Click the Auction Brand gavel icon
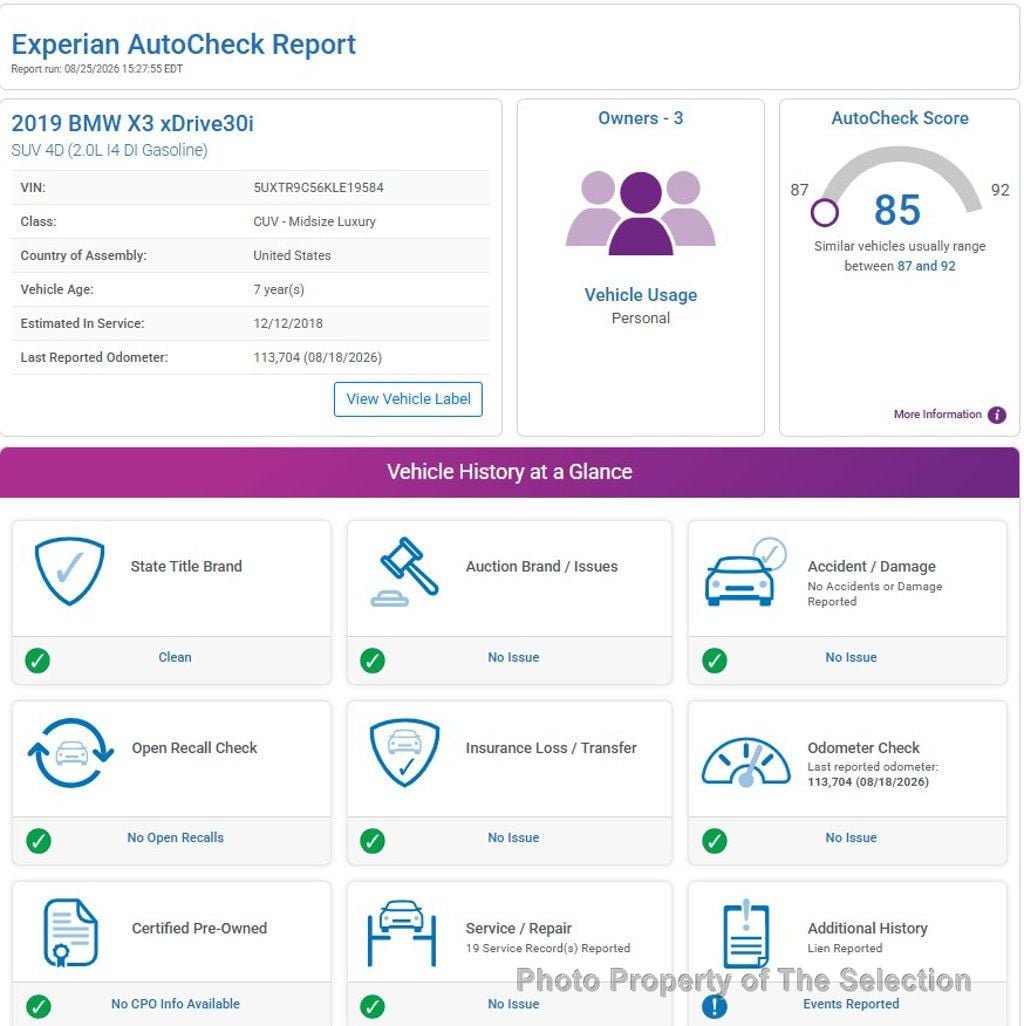Viewport: 1024px width, 1026px height. click(404, 572)
